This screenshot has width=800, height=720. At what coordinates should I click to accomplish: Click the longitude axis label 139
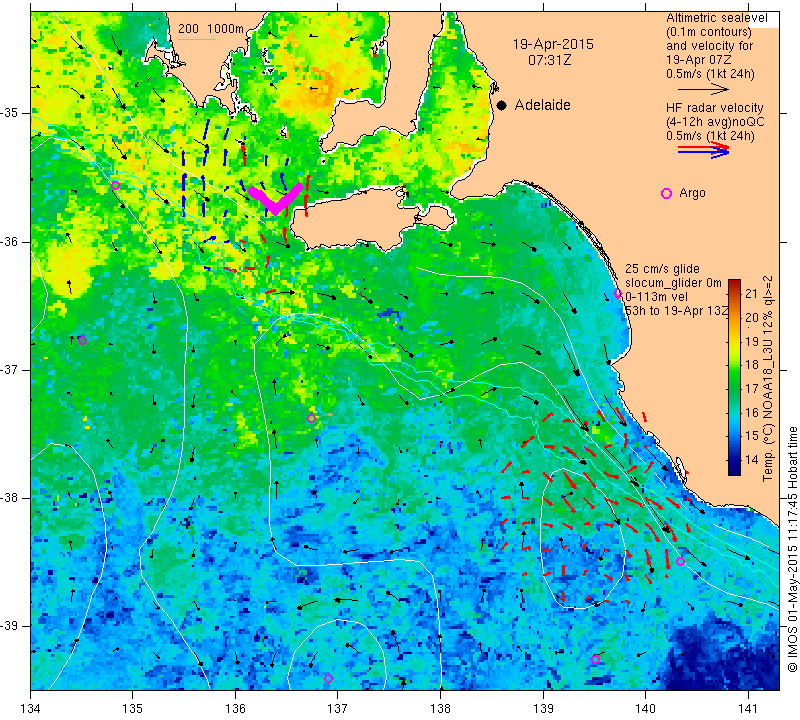(543, 709)
